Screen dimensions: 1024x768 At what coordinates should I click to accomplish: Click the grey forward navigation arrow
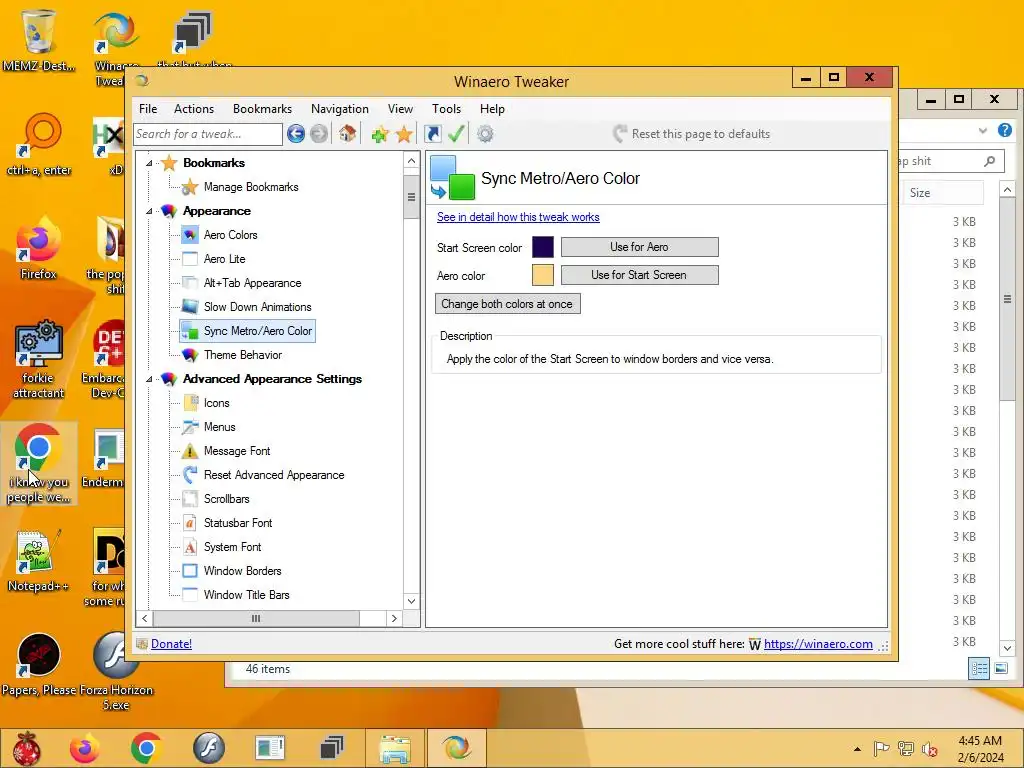[319, 134]
